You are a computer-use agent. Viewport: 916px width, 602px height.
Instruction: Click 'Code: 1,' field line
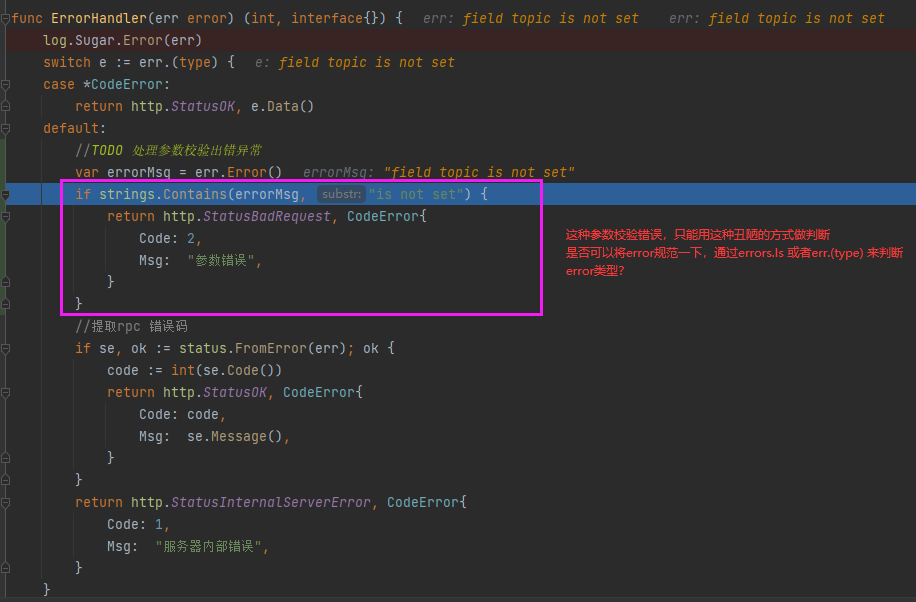138,525
